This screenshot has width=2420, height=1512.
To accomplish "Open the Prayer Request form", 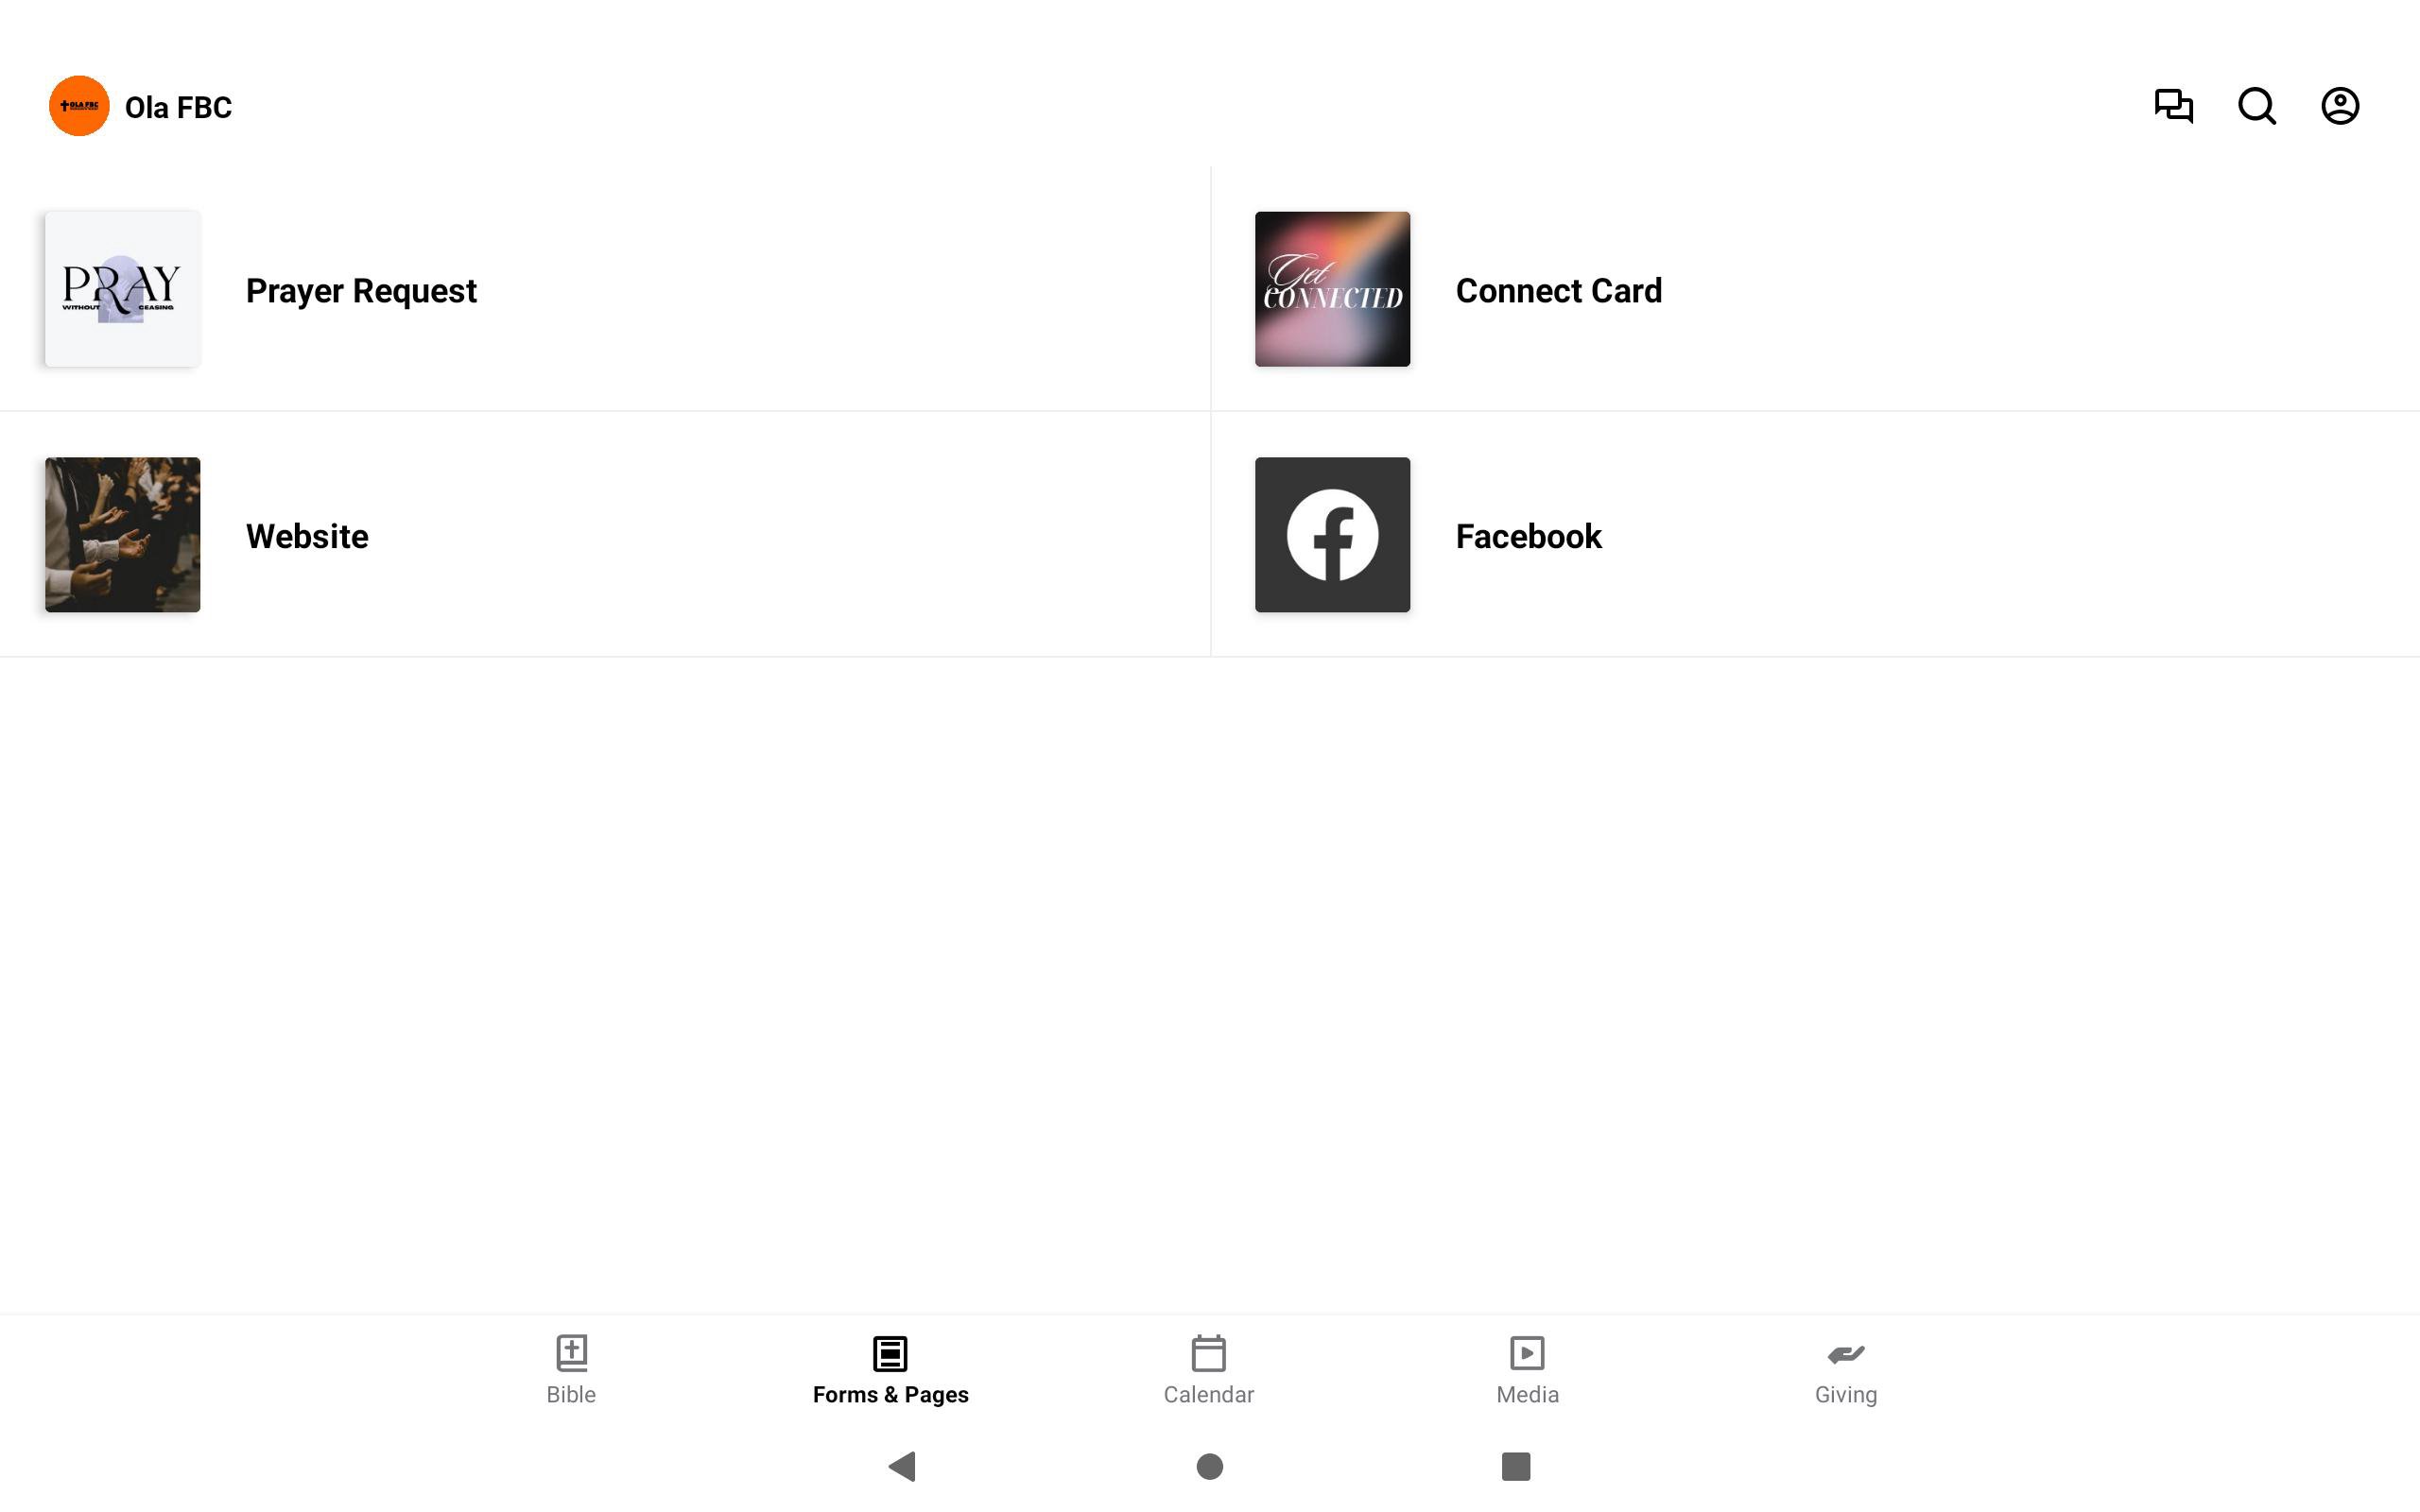I will [605, 289].
